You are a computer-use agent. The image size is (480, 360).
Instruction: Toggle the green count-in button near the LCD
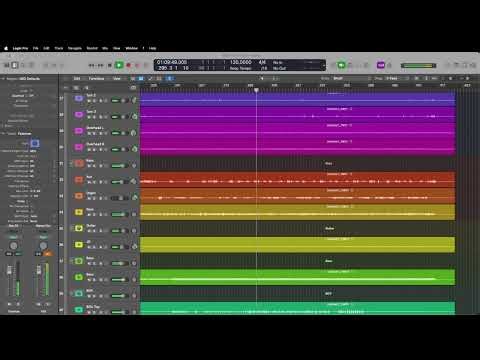(x=341, y=65)
